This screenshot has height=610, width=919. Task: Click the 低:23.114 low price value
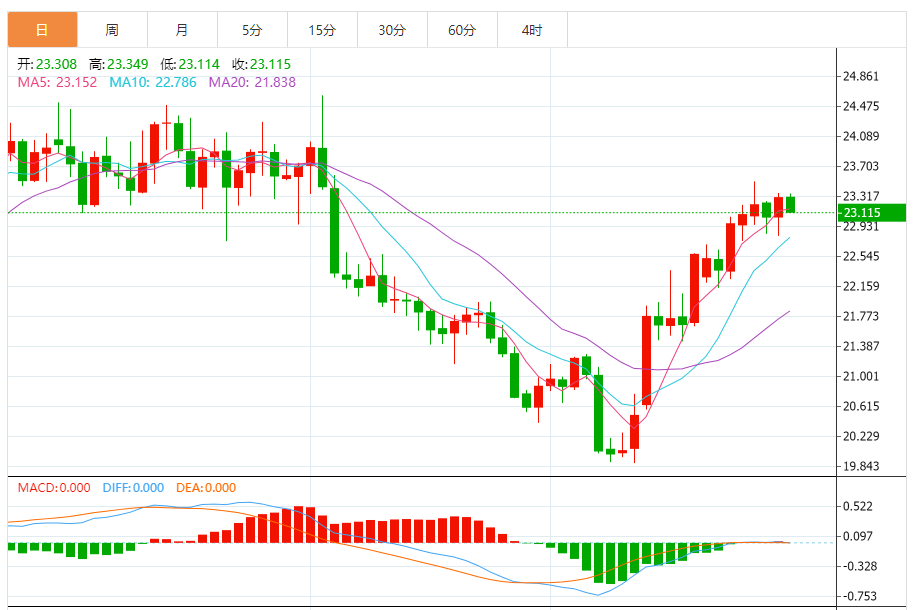pos(190,64)
